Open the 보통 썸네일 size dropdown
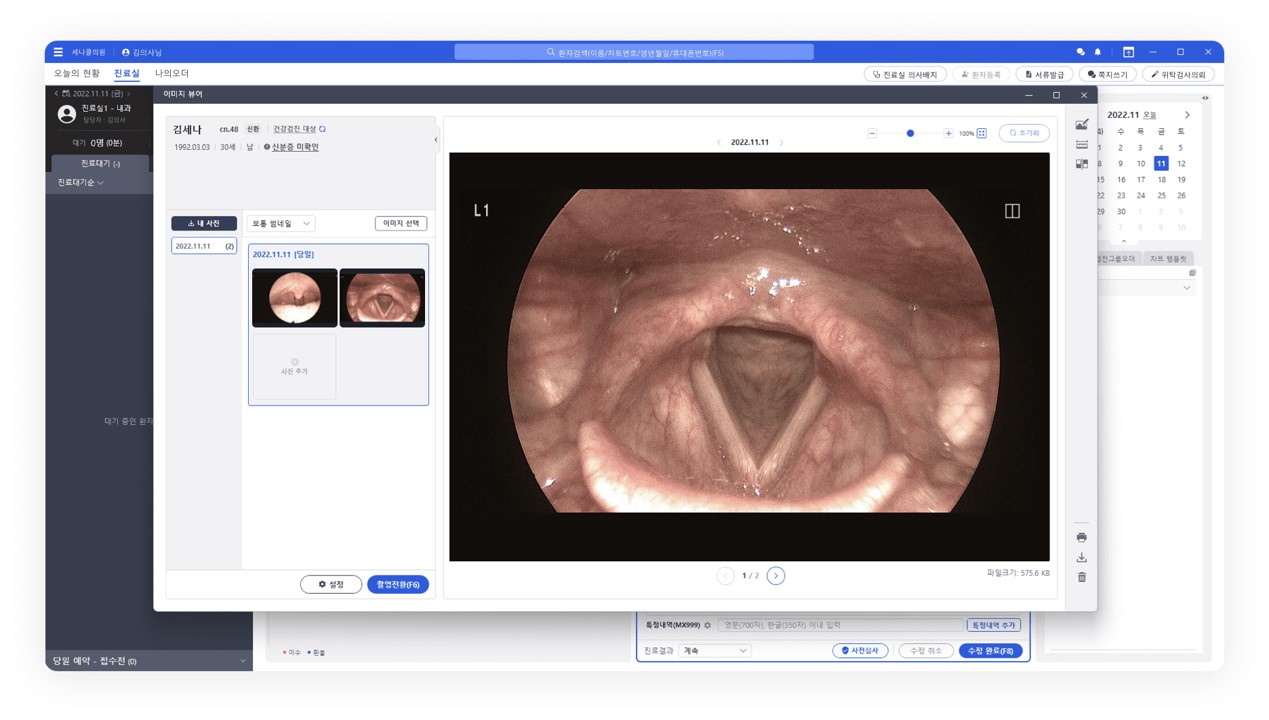This screenshot has height=720, width=1269. click(281, 224)
